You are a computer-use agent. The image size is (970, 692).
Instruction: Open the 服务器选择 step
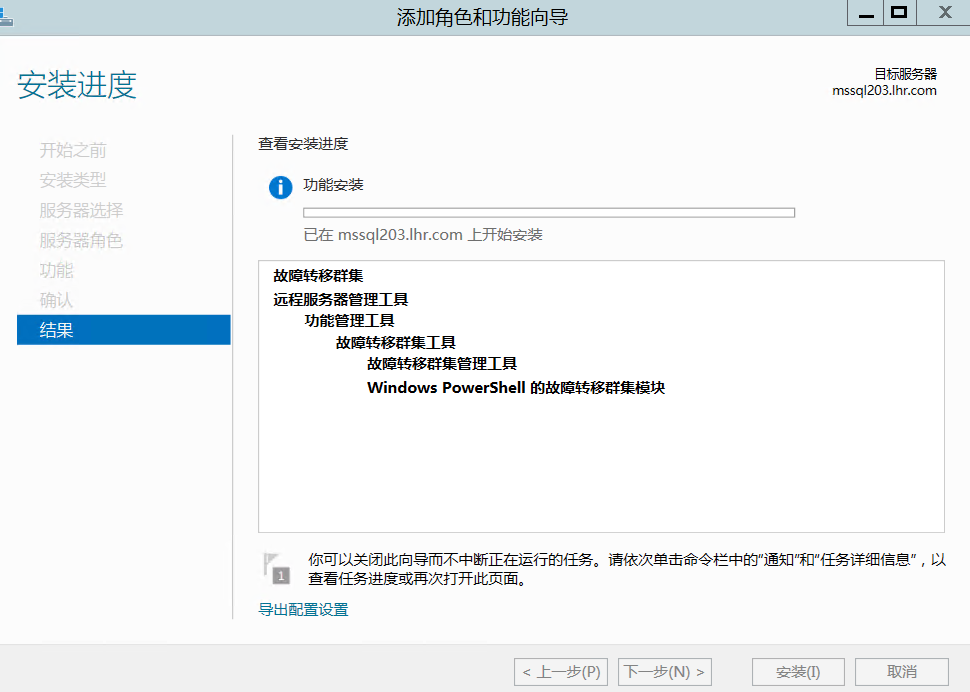tap(81, 211)
